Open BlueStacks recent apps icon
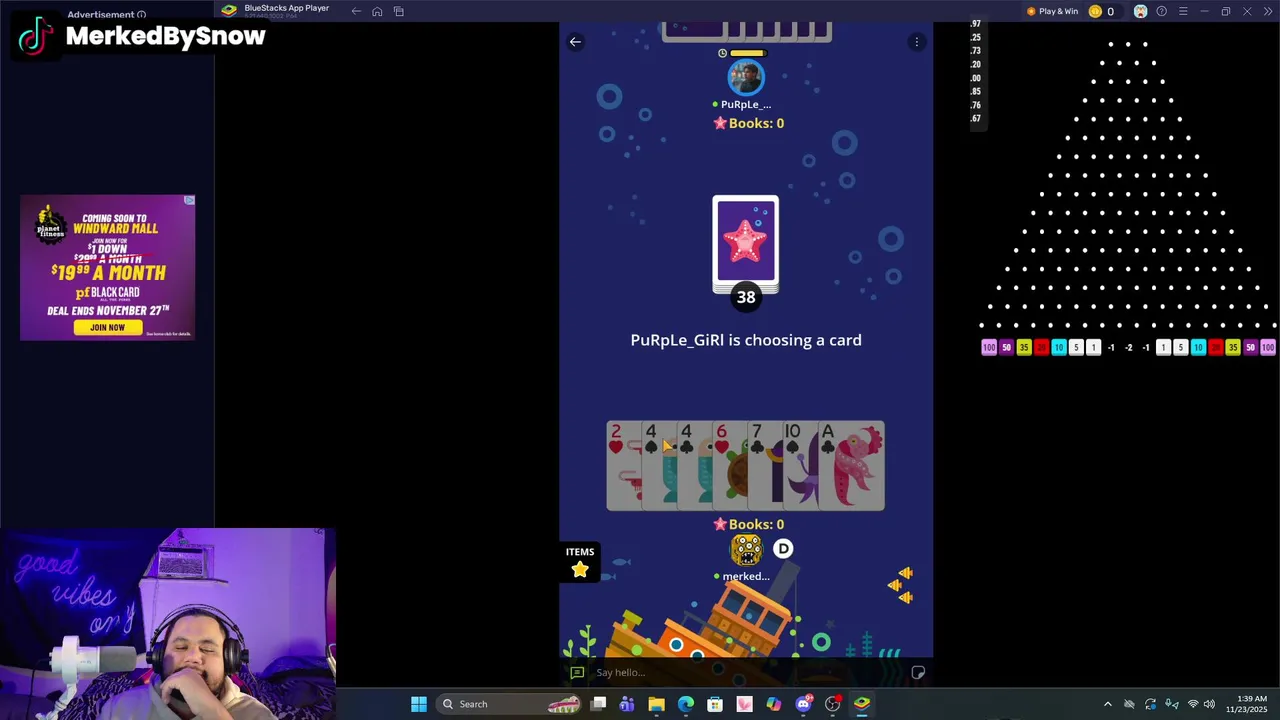 tap(398, 11)
